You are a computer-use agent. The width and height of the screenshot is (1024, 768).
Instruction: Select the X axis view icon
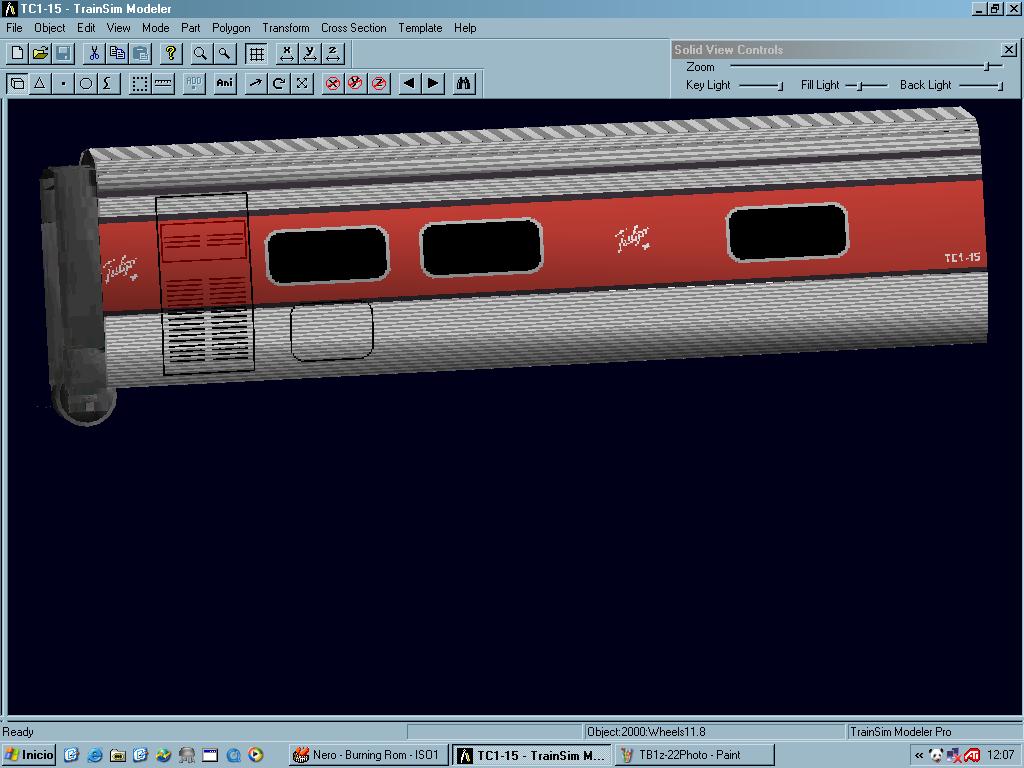click(287, 53)
